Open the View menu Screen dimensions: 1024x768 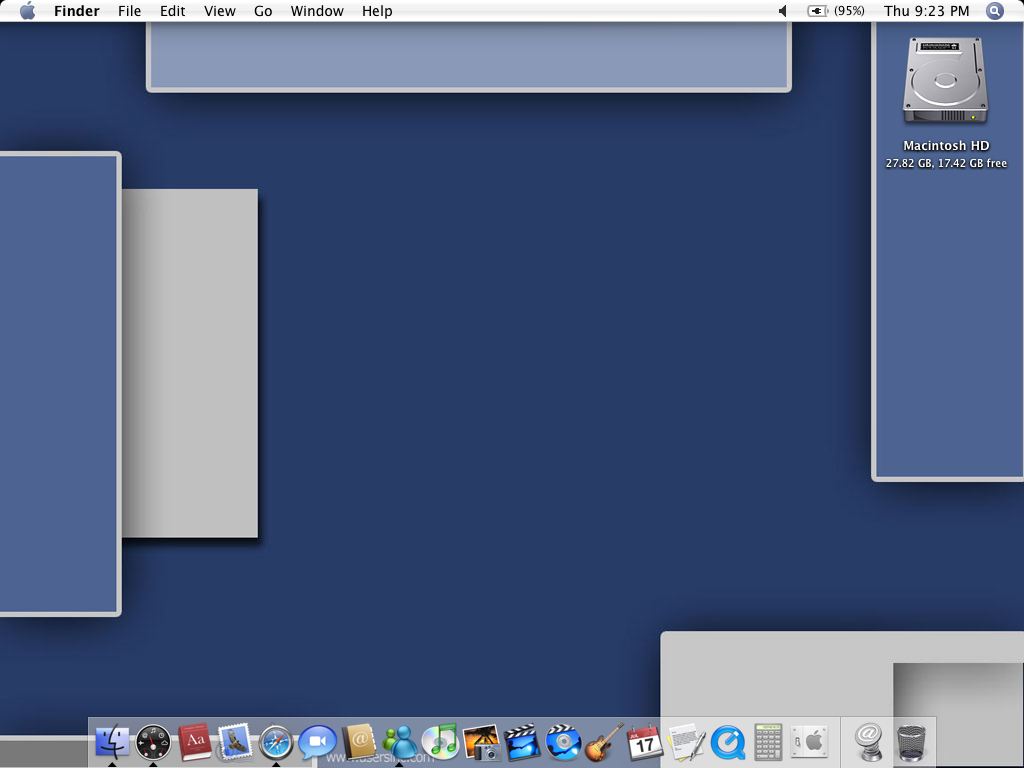click(219, 11)
